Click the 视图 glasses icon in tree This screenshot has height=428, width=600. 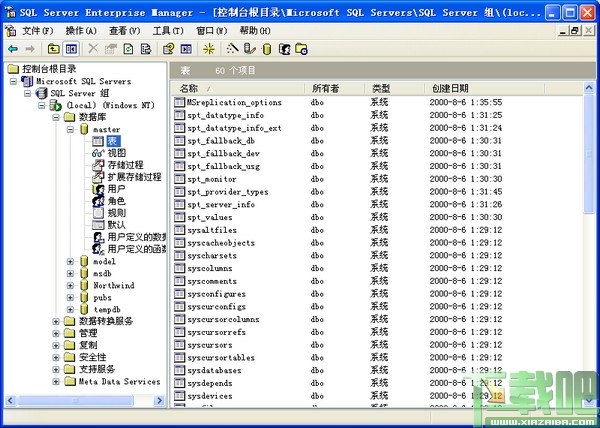98,153
